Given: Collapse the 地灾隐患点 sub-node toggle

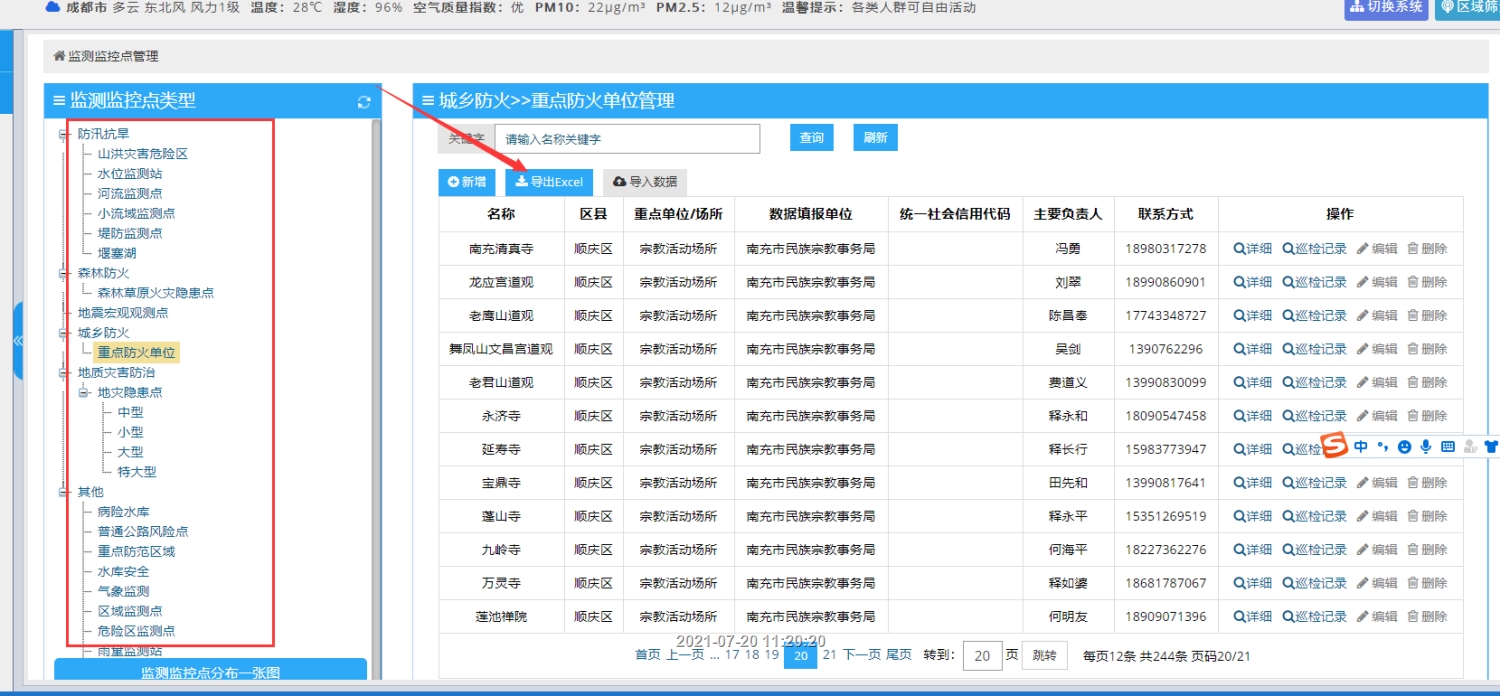Looking at the screenshot, I should 85,393.
